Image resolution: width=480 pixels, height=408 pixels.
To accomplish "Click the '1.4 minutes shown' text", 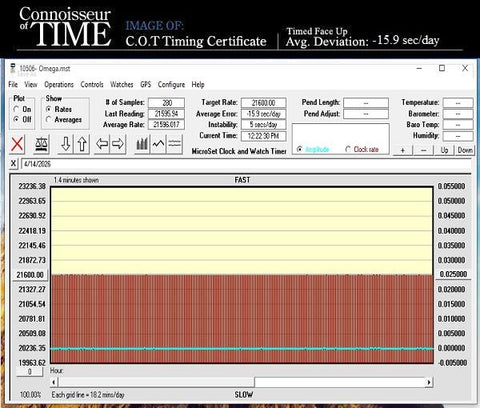I will 76,180.
